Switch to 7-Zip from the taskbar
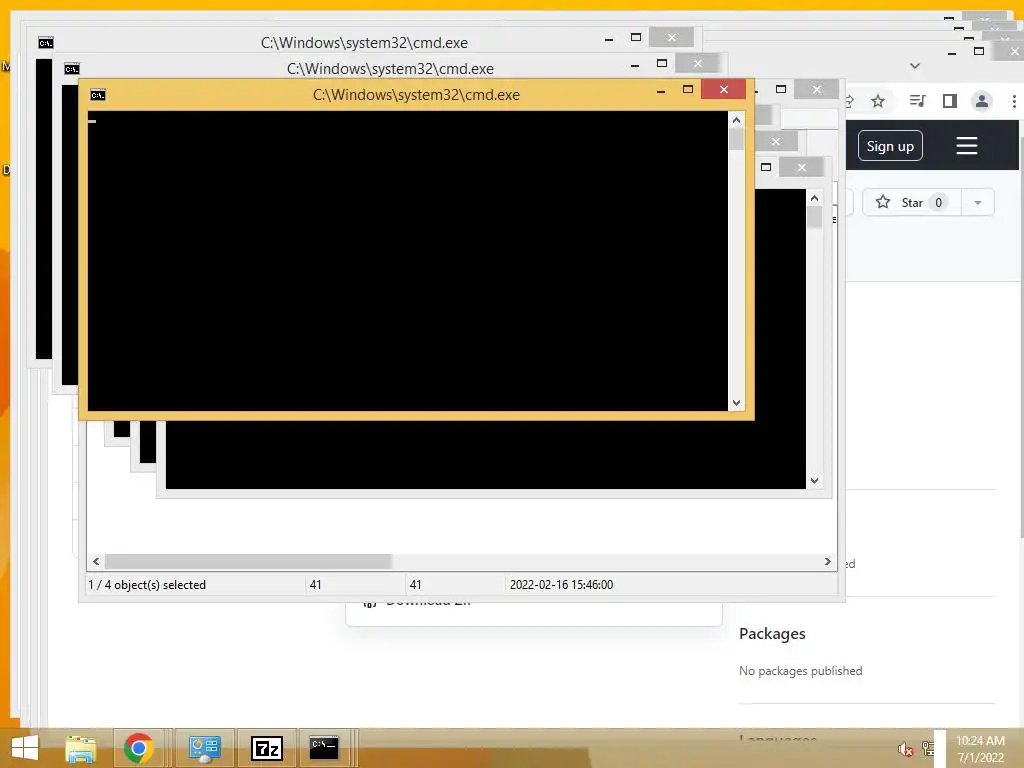The width and height of the screenshot is (1024, 768). pos(266,748)
